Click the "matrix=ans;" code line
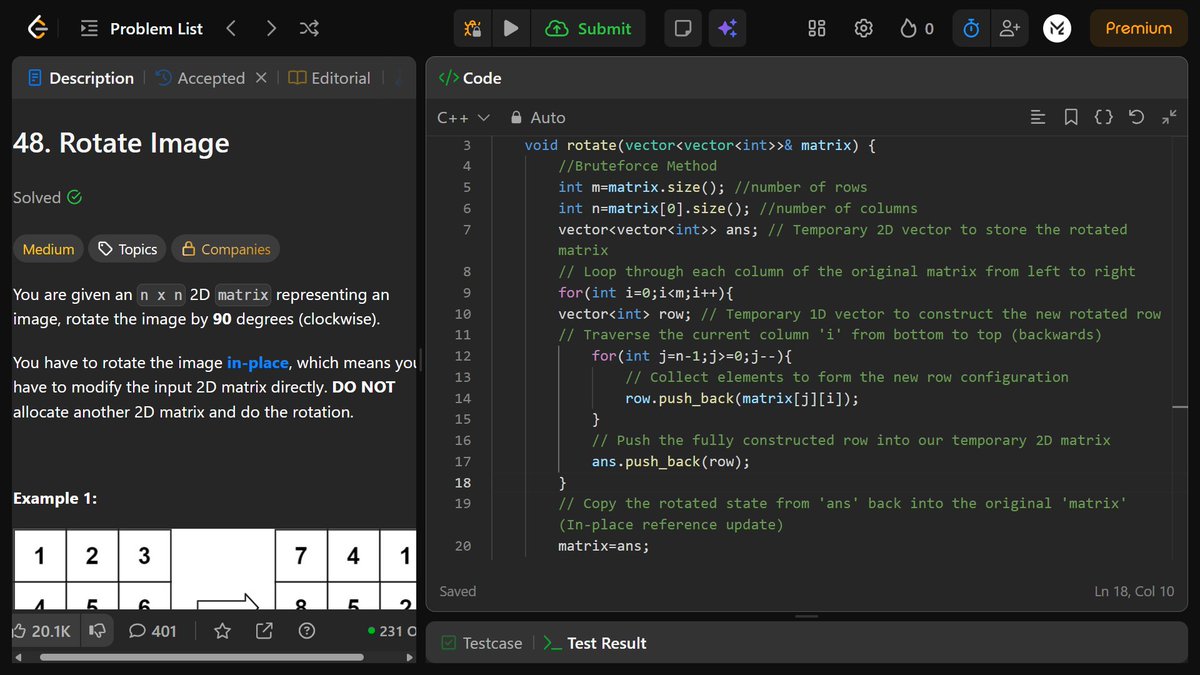This screenshot has height=675, width=1200. pyautogui.click(x=604, y=546)
